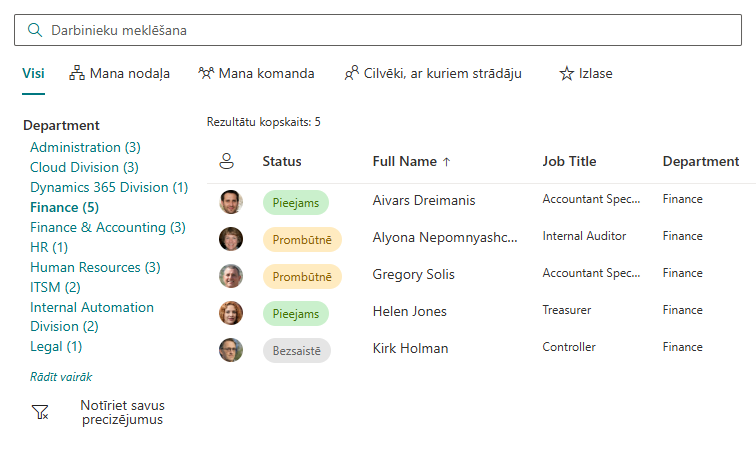Viewport: 756px width, 454px height.
Task: Click Accountant Spec... for Aivars Dreimanis
Action: click(592, 199)
